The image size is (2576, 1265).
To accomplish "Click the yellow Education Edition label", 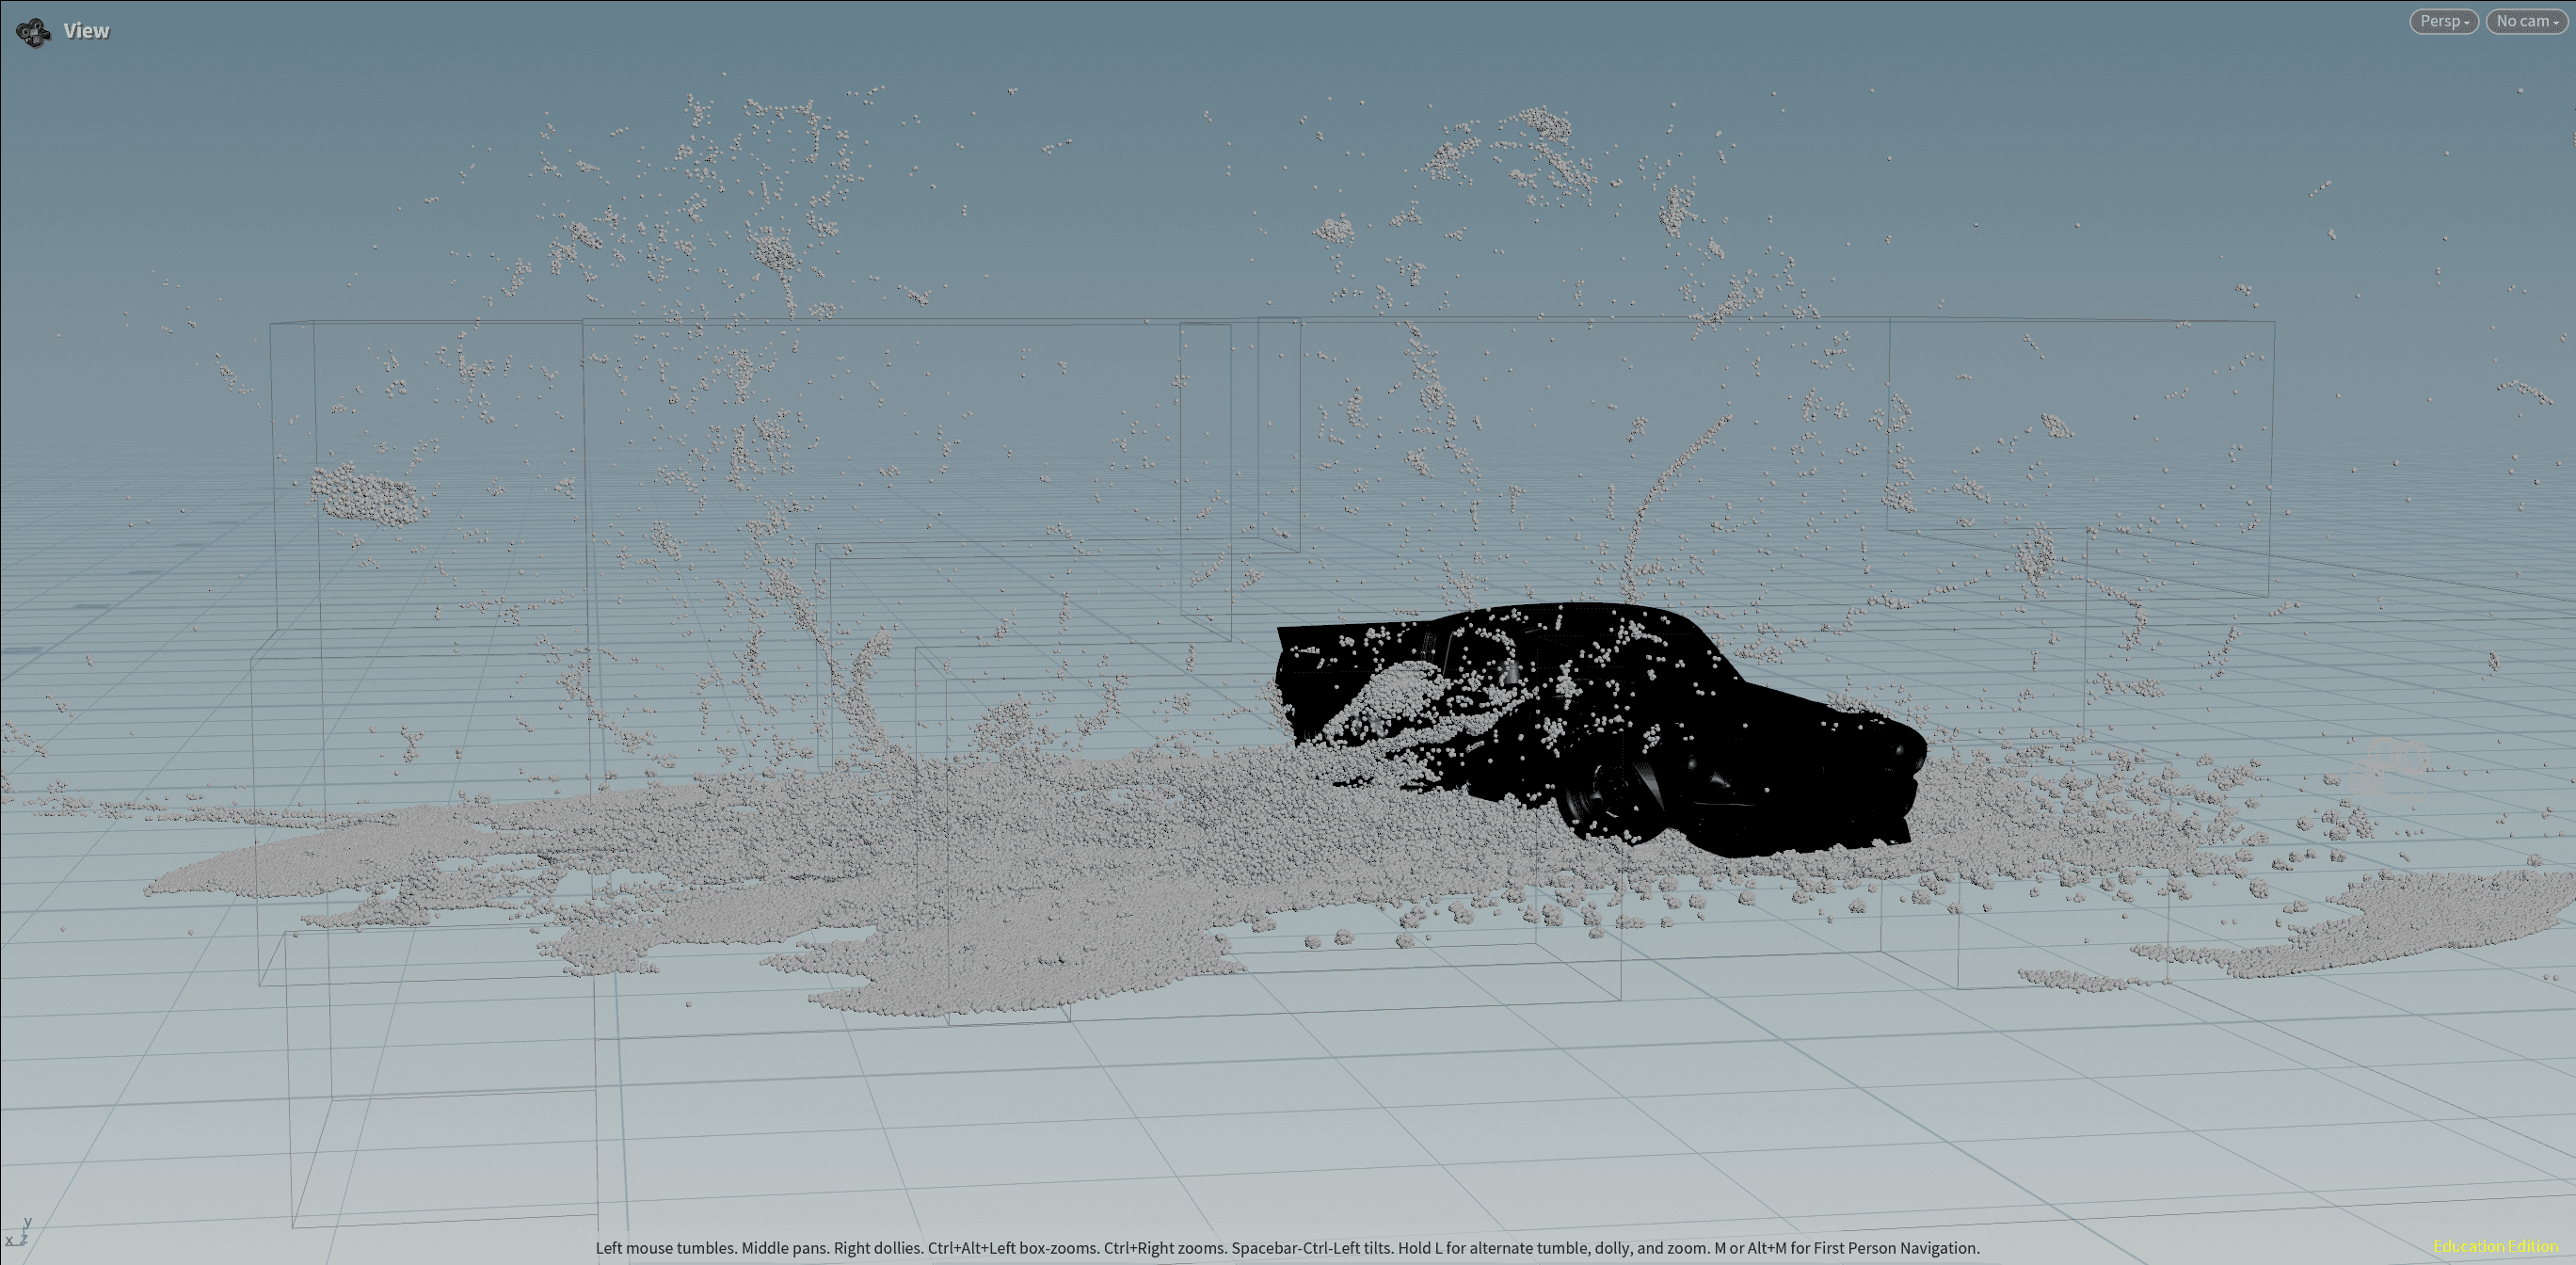I will point(2495,1246).
